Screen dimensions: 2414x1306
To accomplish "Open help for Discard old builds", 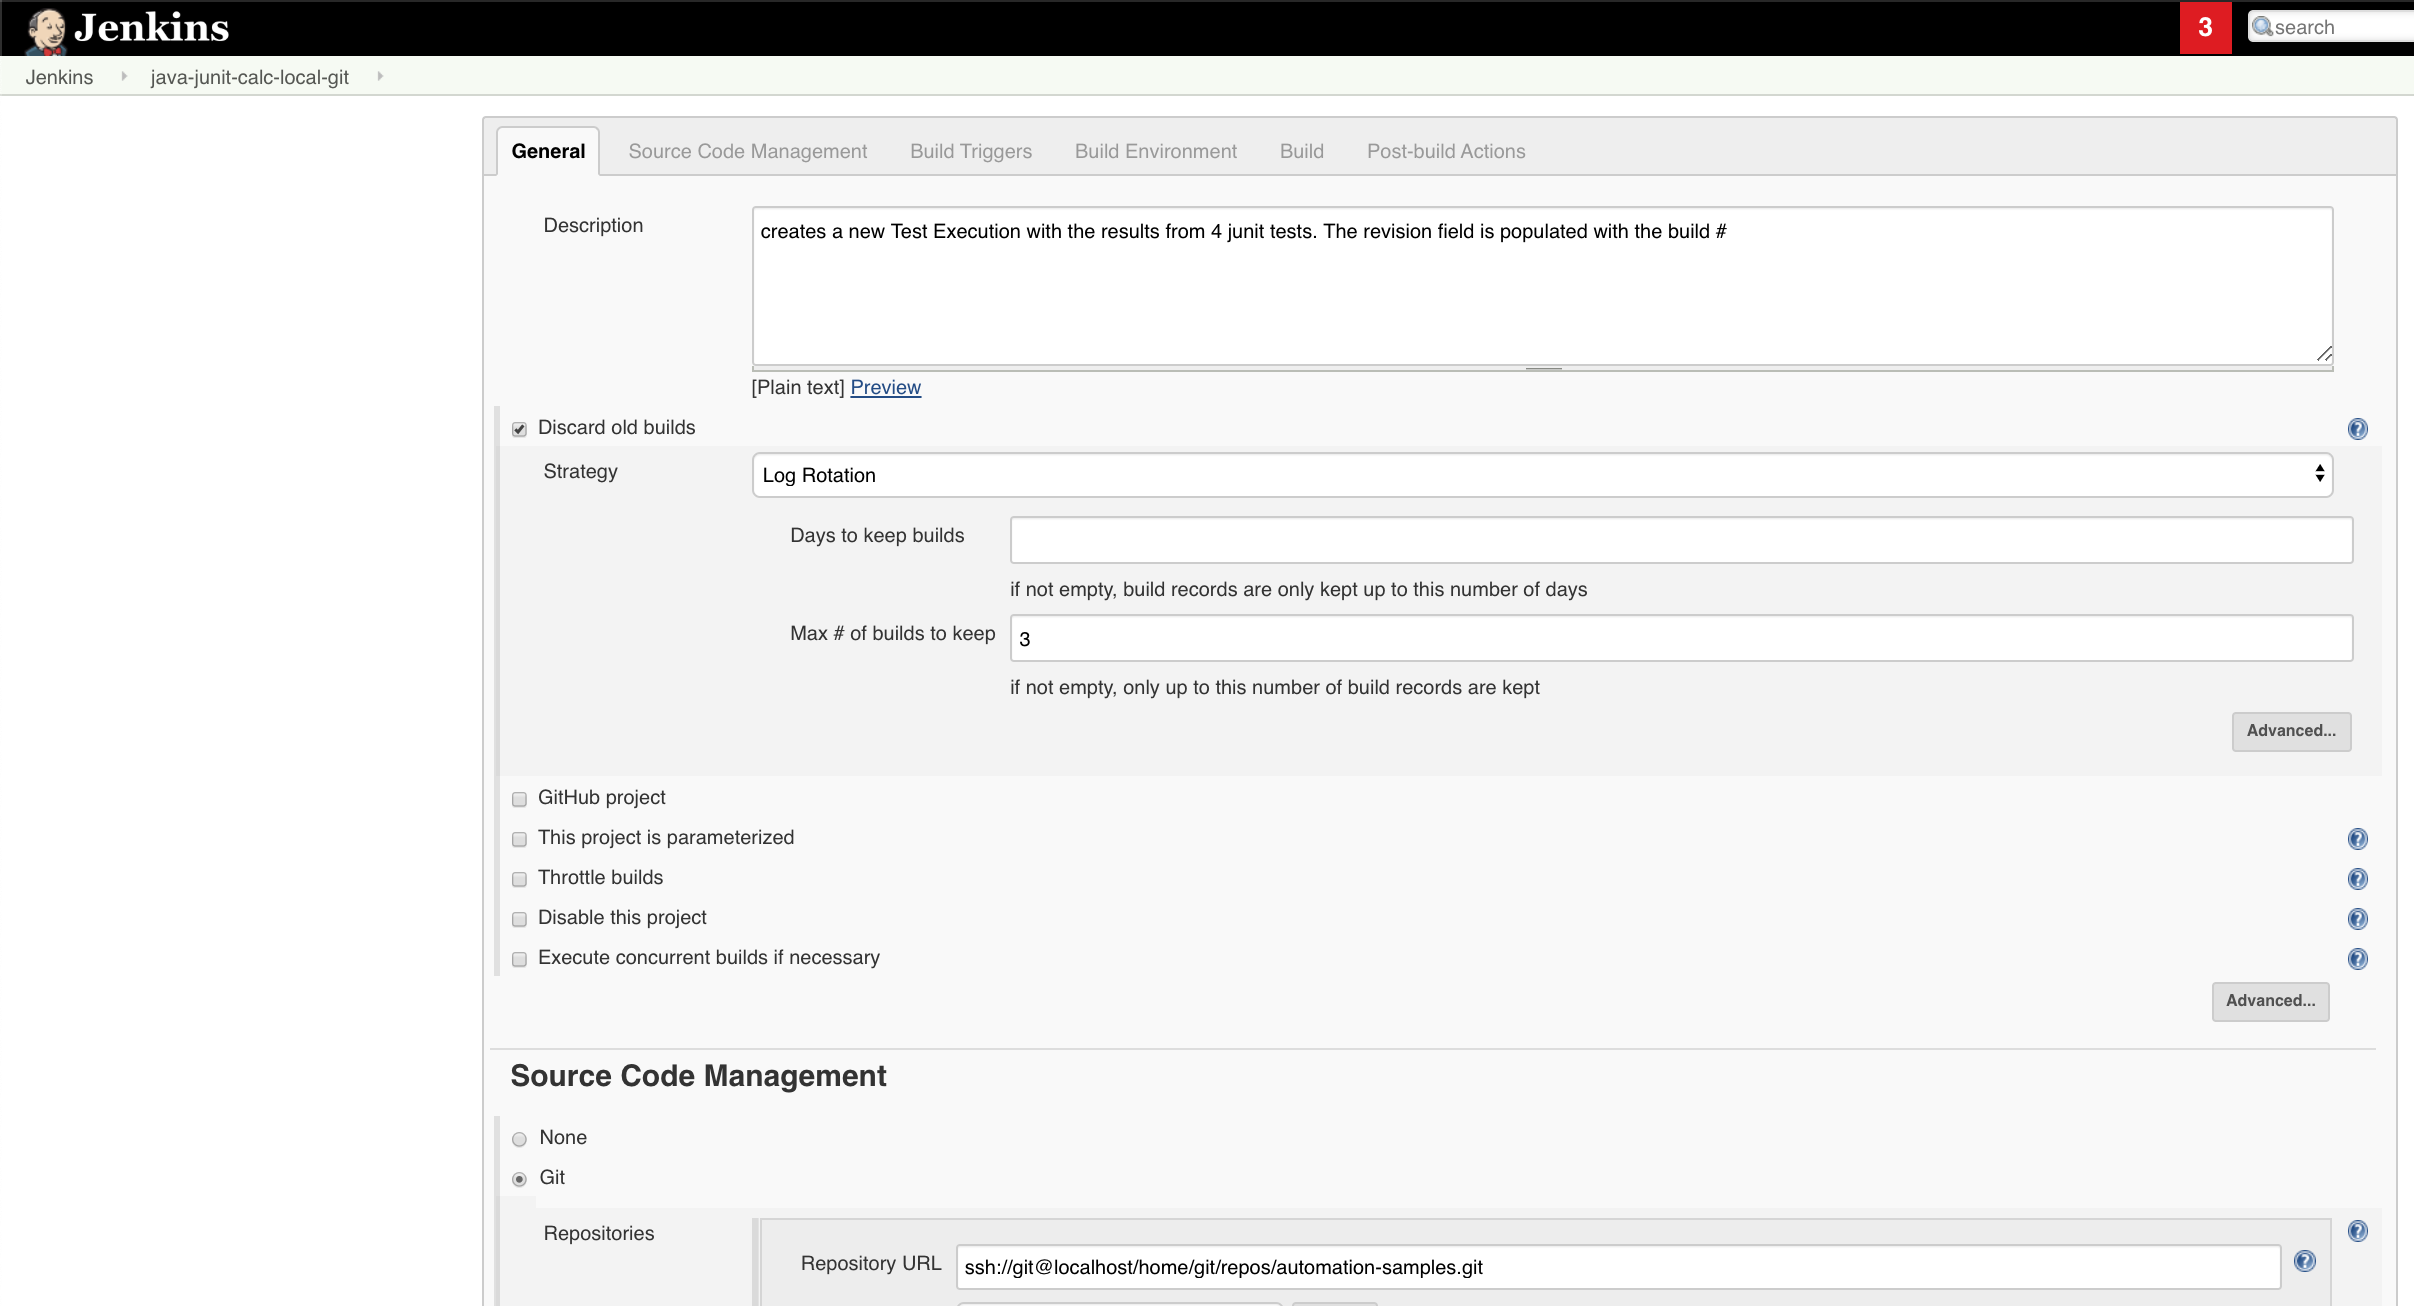I will pos(2357,429).
